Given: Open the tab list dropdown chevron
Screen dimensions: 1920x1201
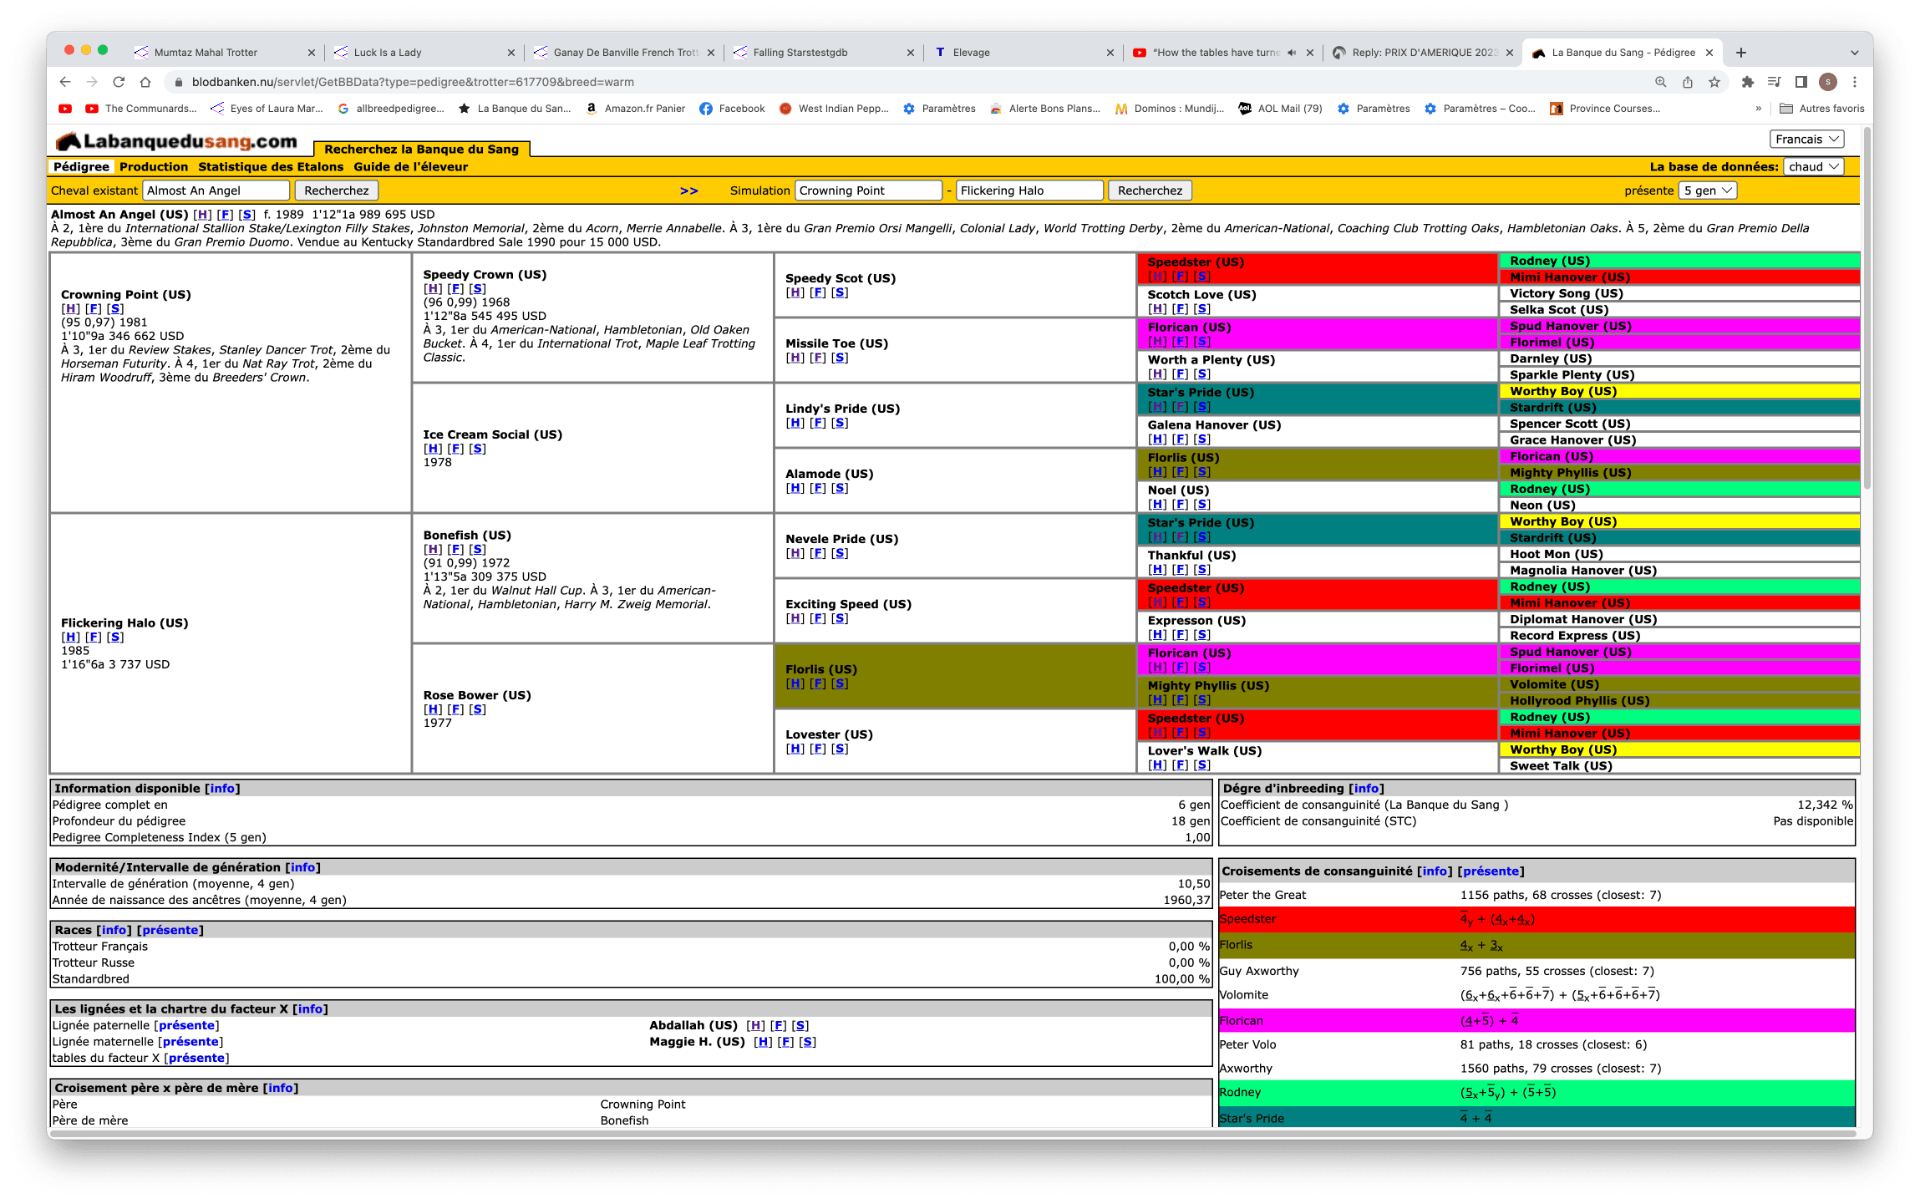Looking at the screenshot, I should (1854, 52).
